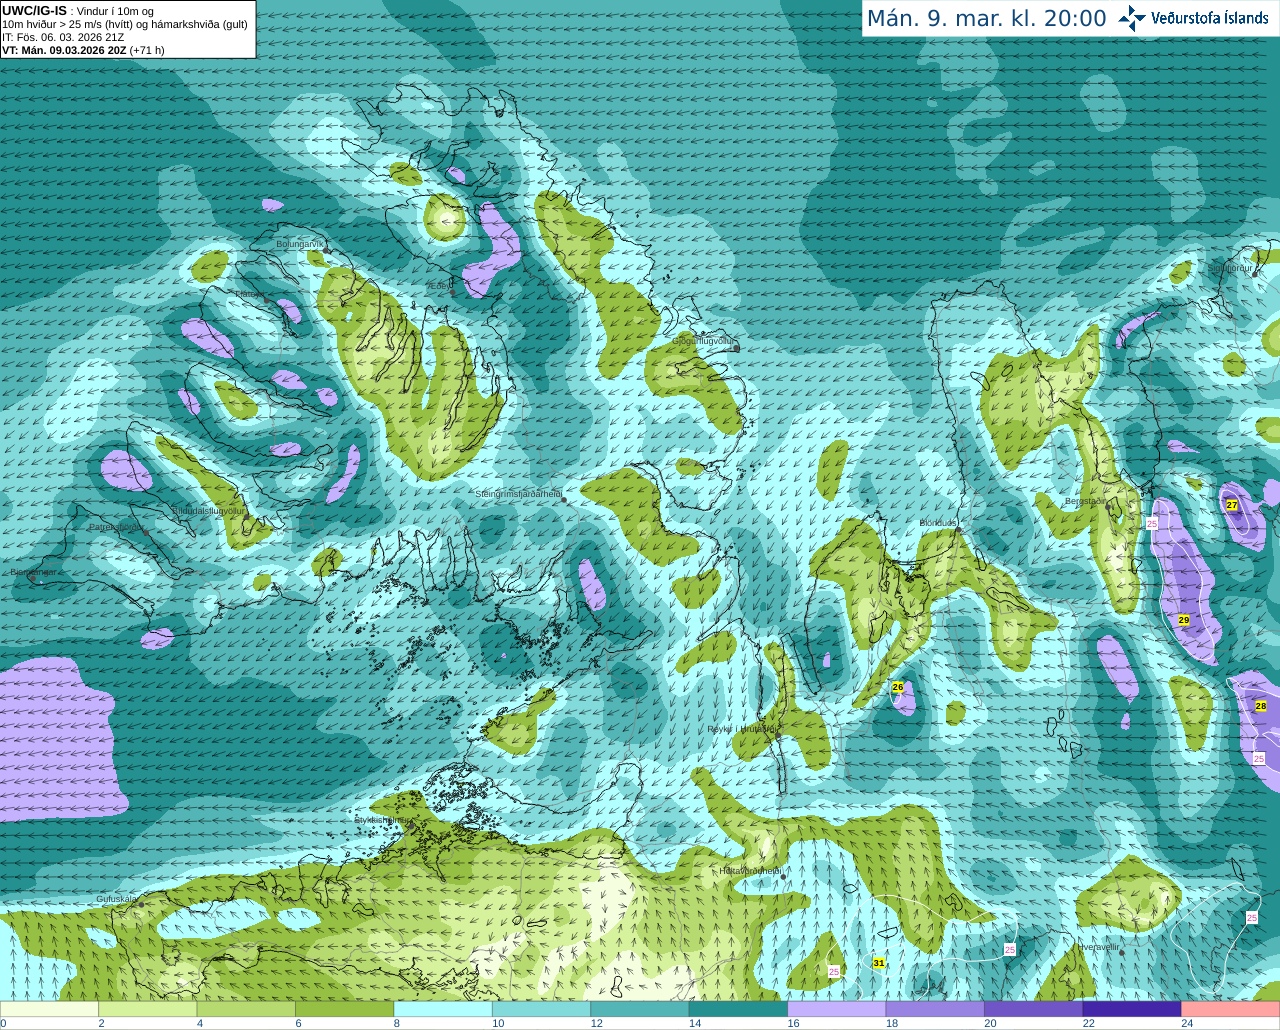Click the pale cream 0–2 legend swatch

[x=50, y=1009]
